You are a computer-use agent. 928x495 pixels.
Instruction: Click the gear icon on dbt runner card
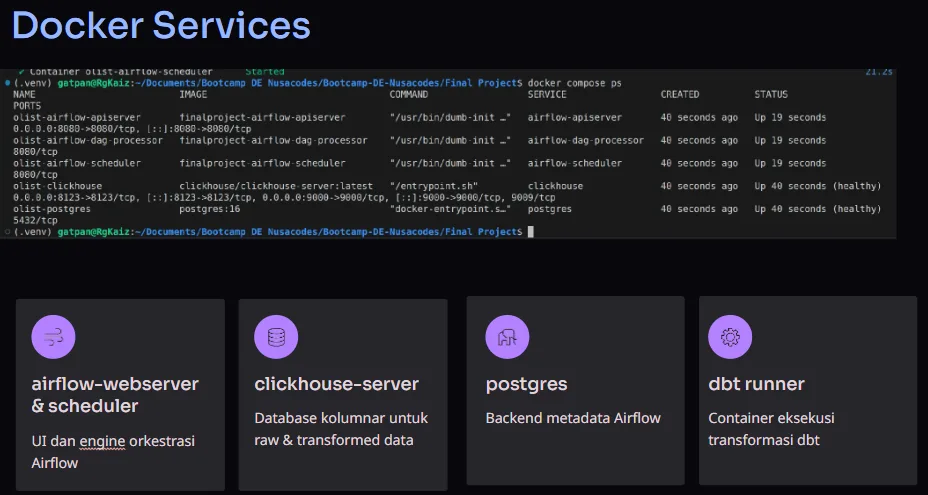pos(730,337)
